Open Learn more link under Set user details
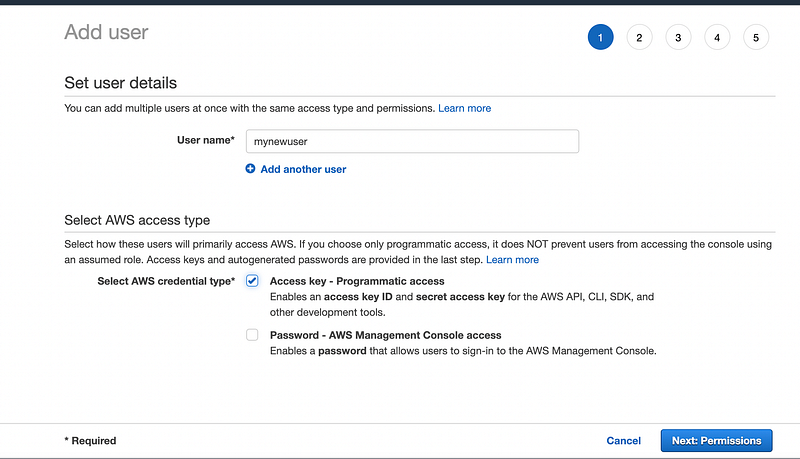This screenshot has height=459, width=800. [x=464, y=108]
